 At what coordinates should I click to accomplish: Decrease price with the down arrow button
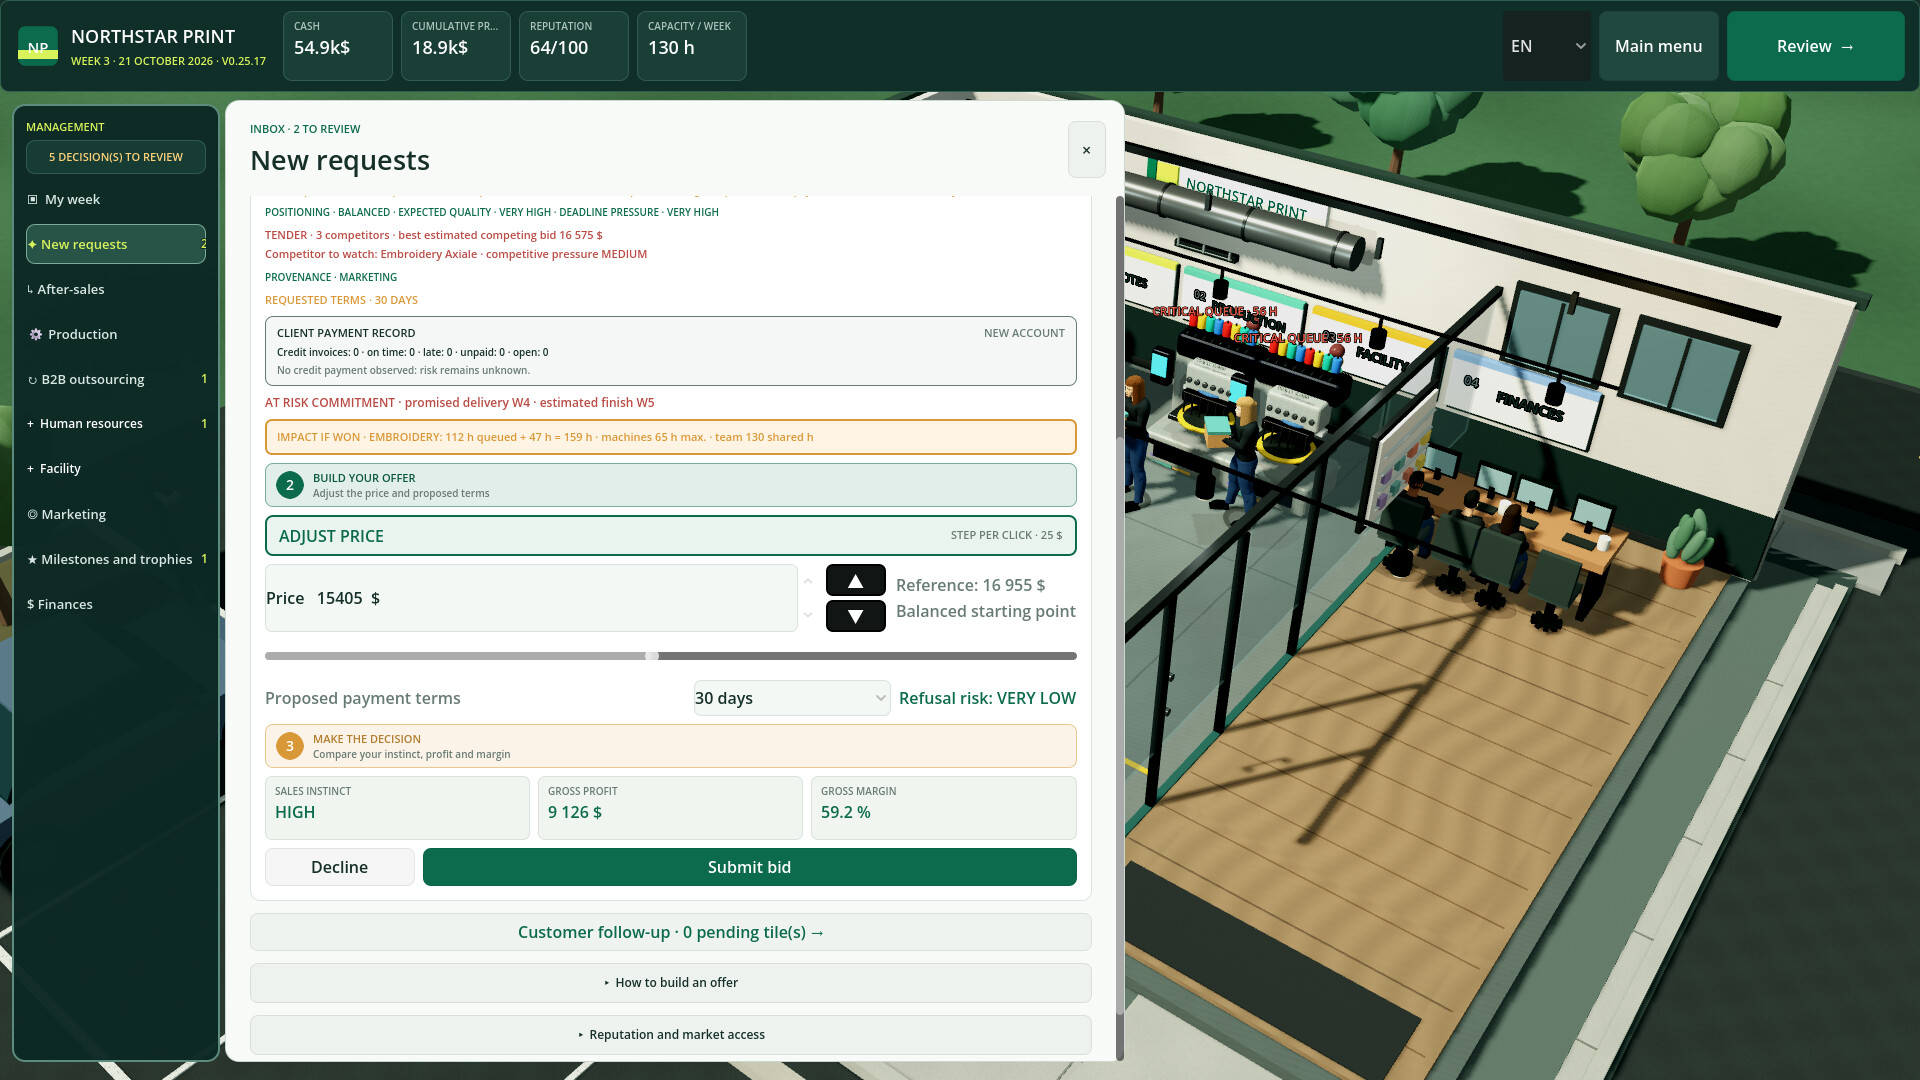(855, 616)
